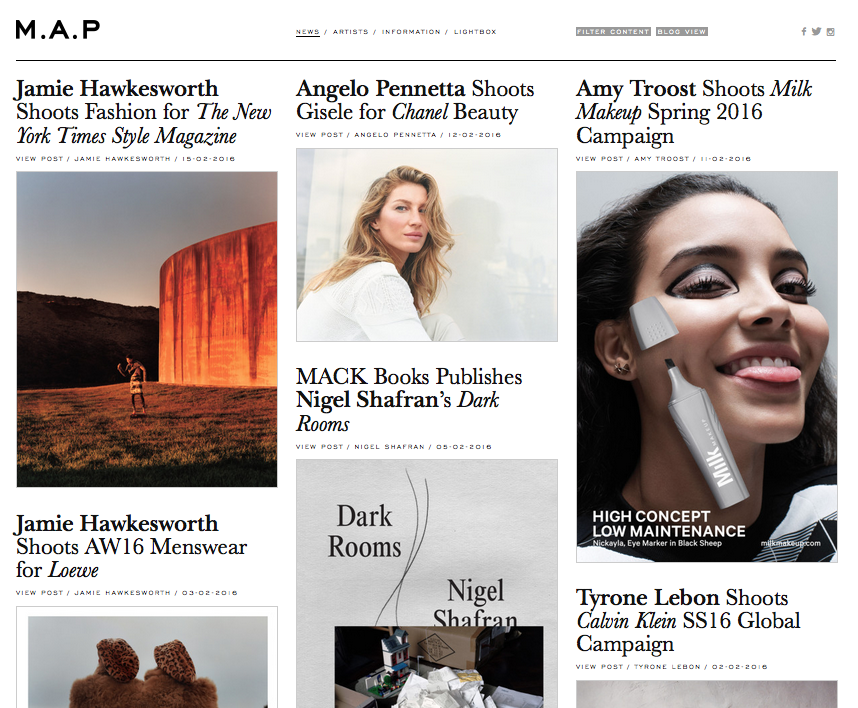Go to the Artists page

pos(351,32)
